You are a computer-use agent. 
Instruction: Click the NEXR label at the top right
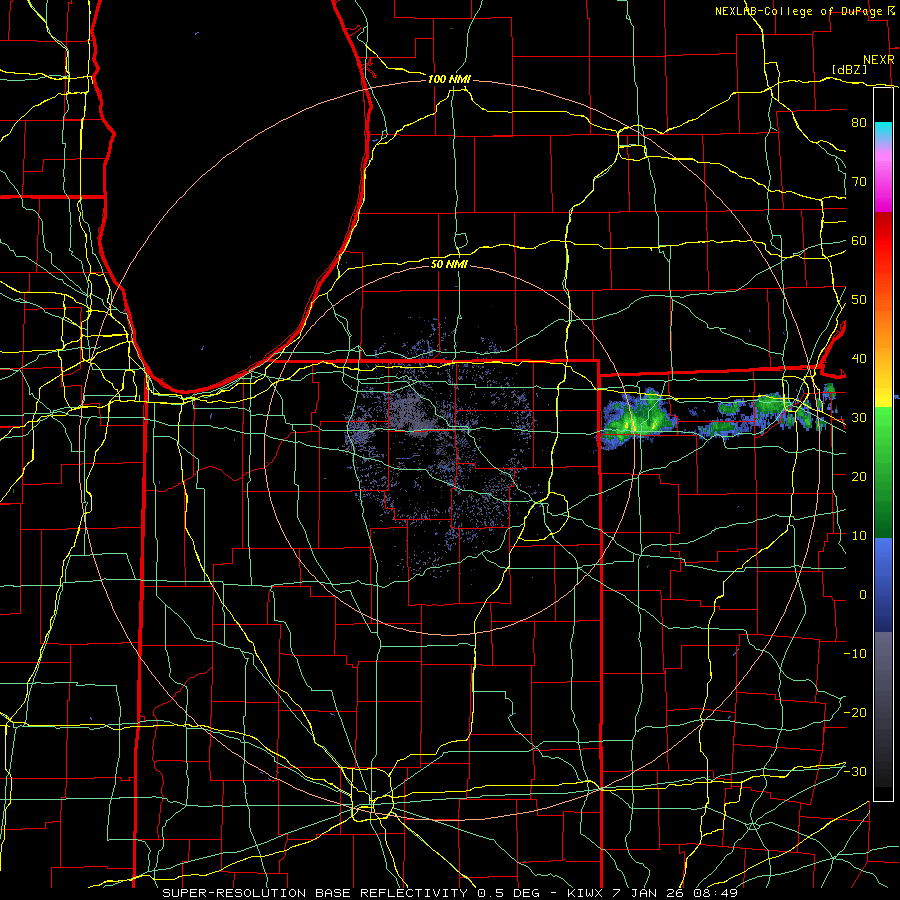coord(879,60)
